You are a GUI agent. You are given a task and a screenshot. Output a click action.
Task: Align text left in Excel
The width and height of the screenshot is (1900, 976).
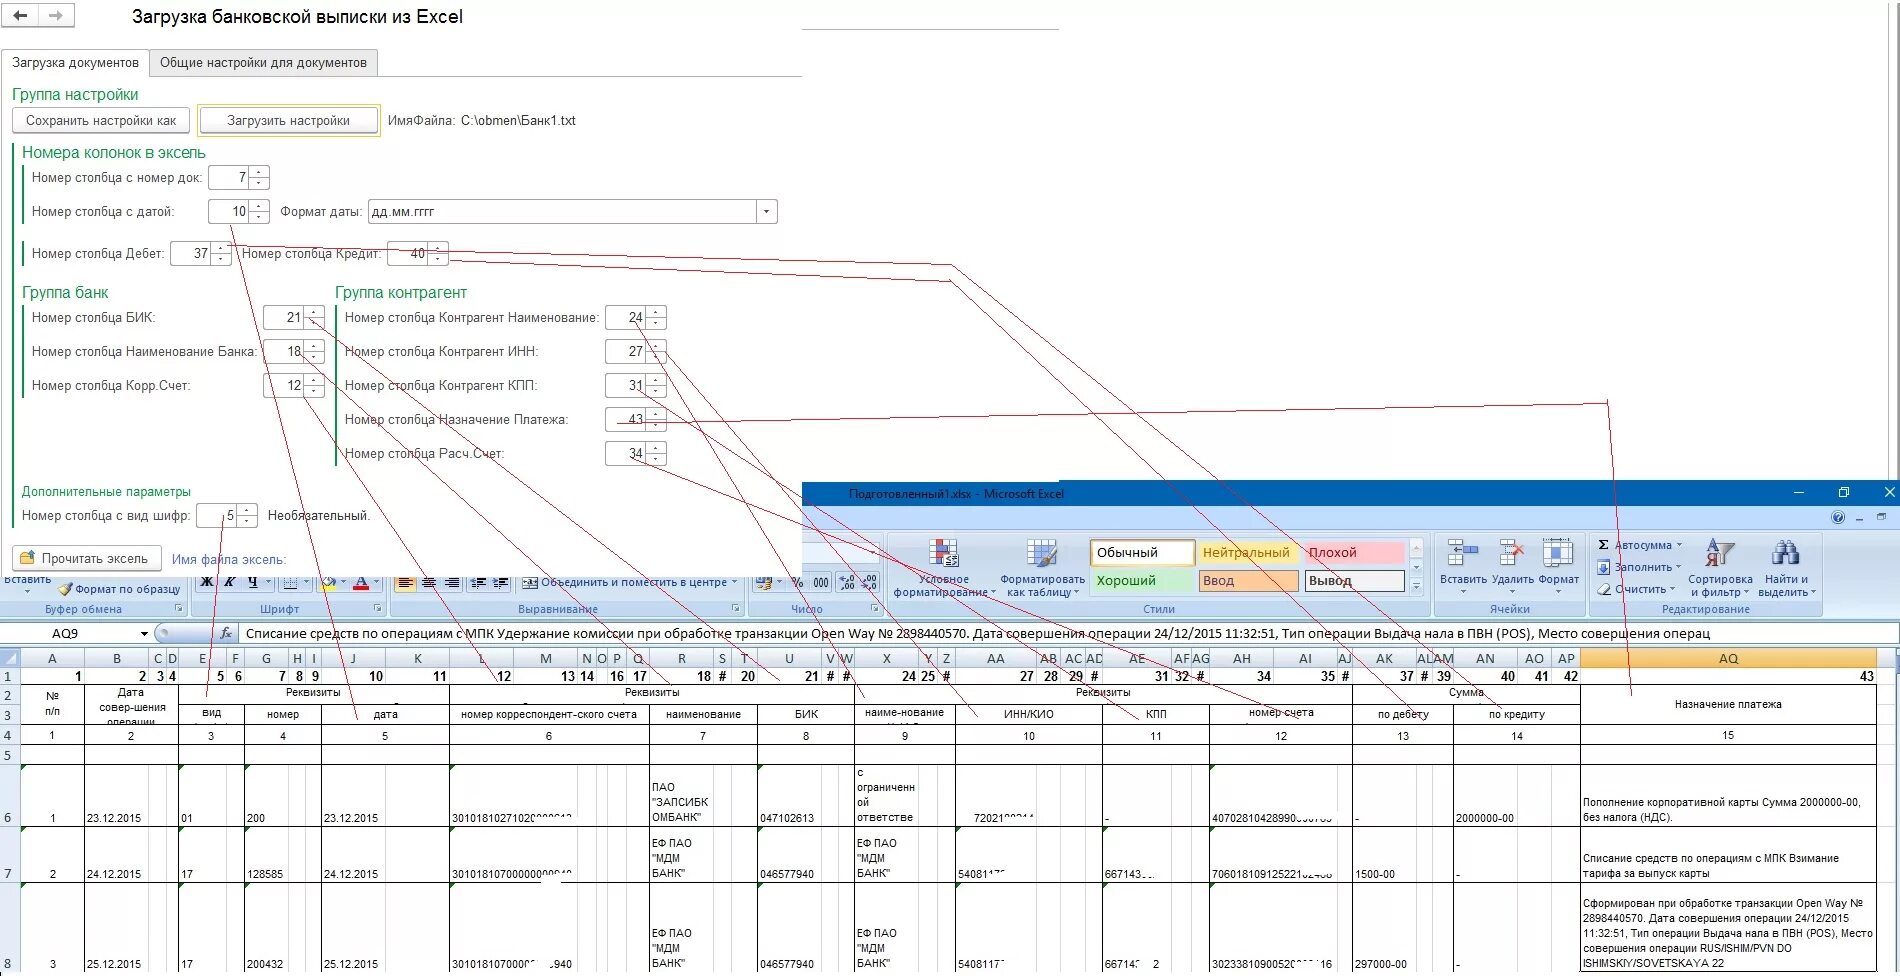click(406, 582)
